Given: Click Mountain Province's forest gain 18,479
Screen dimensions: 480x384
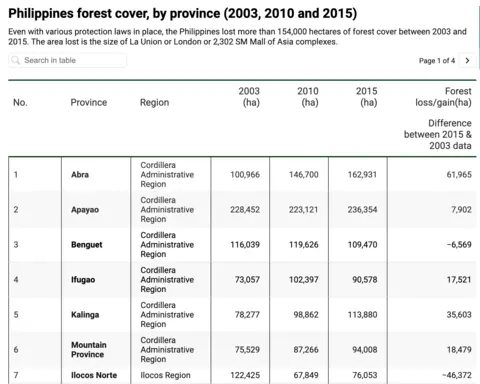Looking at the screenshot, I should (459, 350).
